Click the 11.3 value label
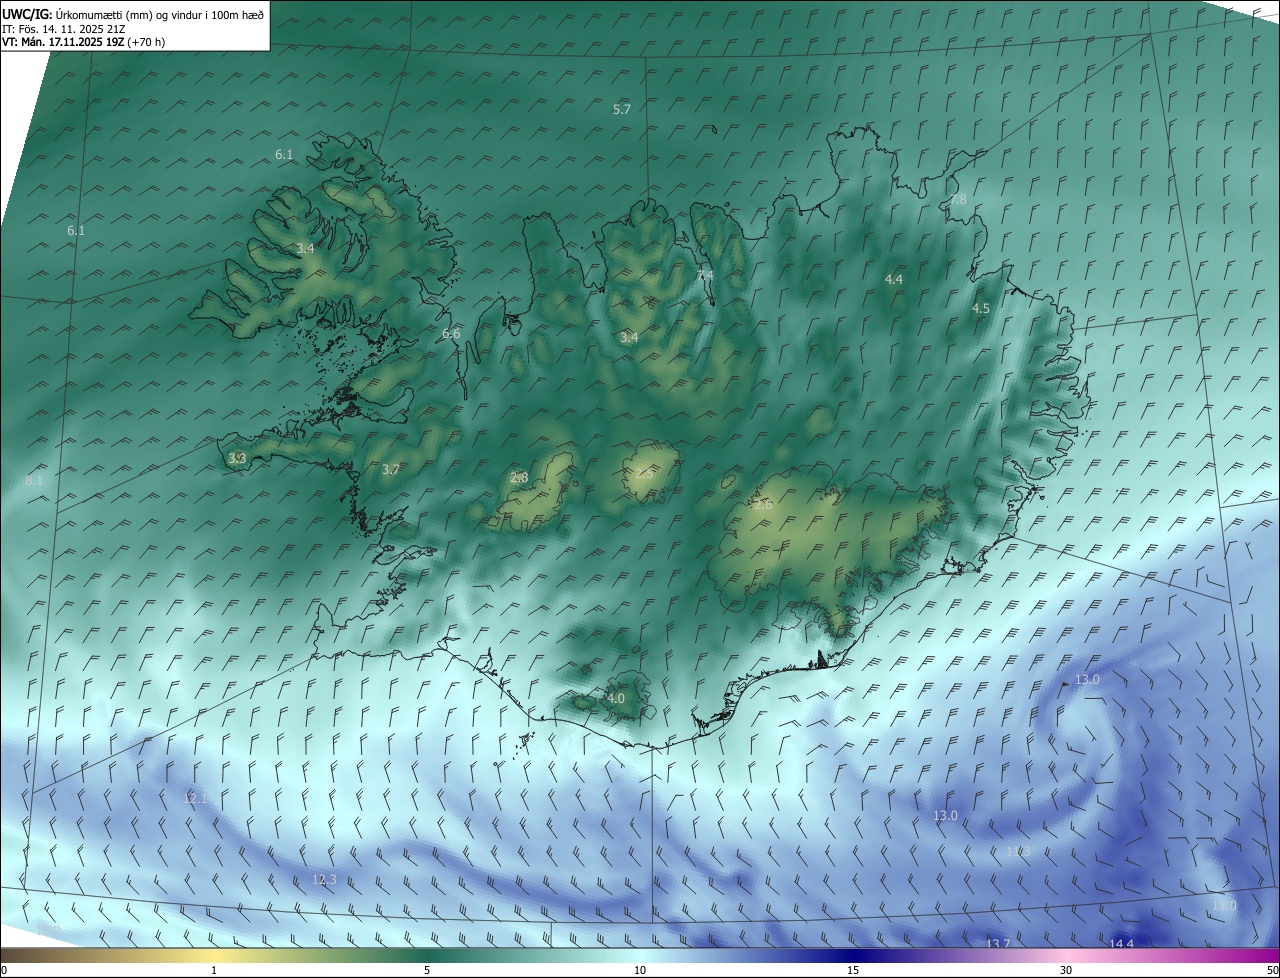Image resolution: width=1280 pixels, height=978 pixels. pyautogui.click(x=1018, y=851)
